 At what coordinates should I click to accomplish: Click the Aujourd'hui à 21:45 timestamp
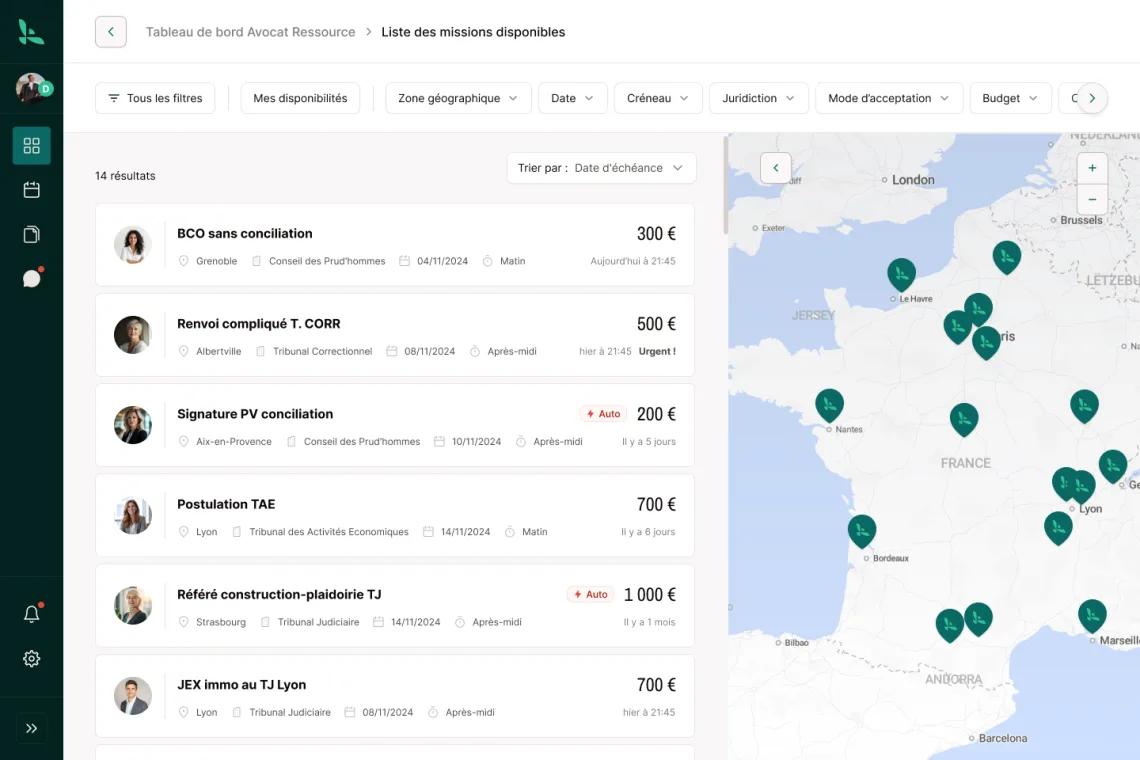click(x=633, y=261)
